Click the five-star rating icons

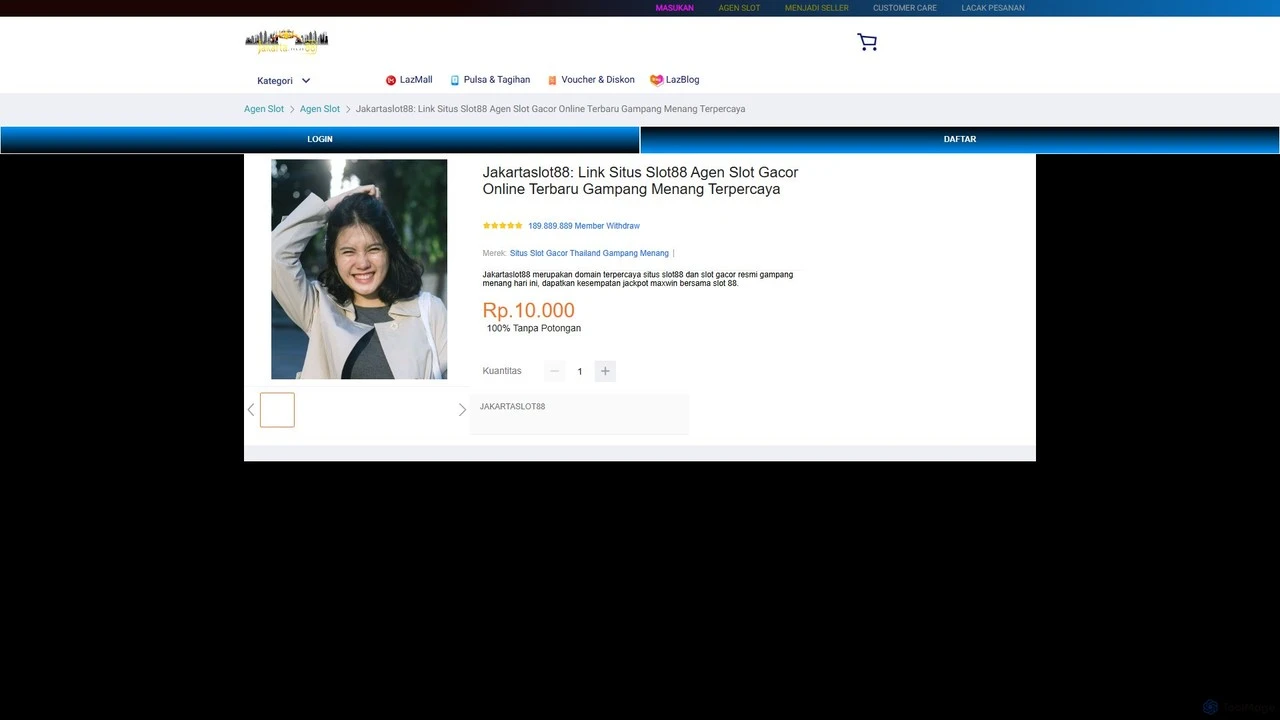coord(503,226)
